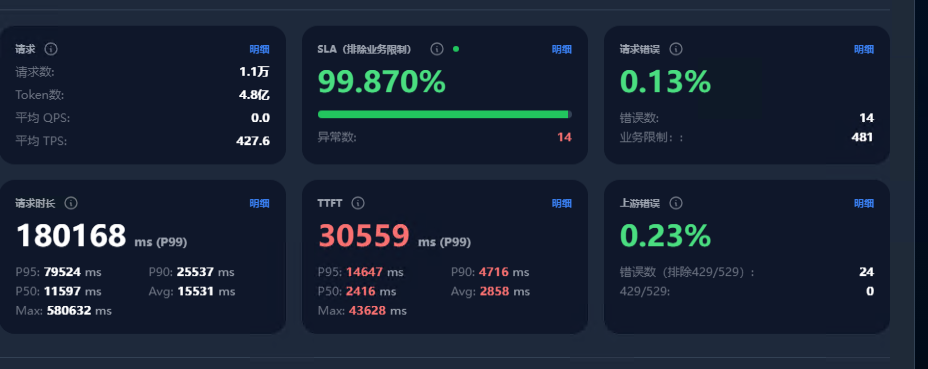Viewport: 928px width, 369px height.
Task: Click 异常数 value 14 in SLA card
Action: pyautogui.click(x=564, y=137)
